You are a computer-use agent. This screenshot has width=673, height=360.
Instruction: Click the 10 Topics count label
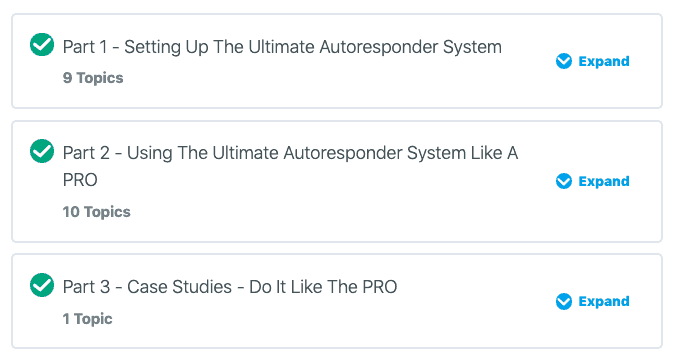click(x=97, y=212)
